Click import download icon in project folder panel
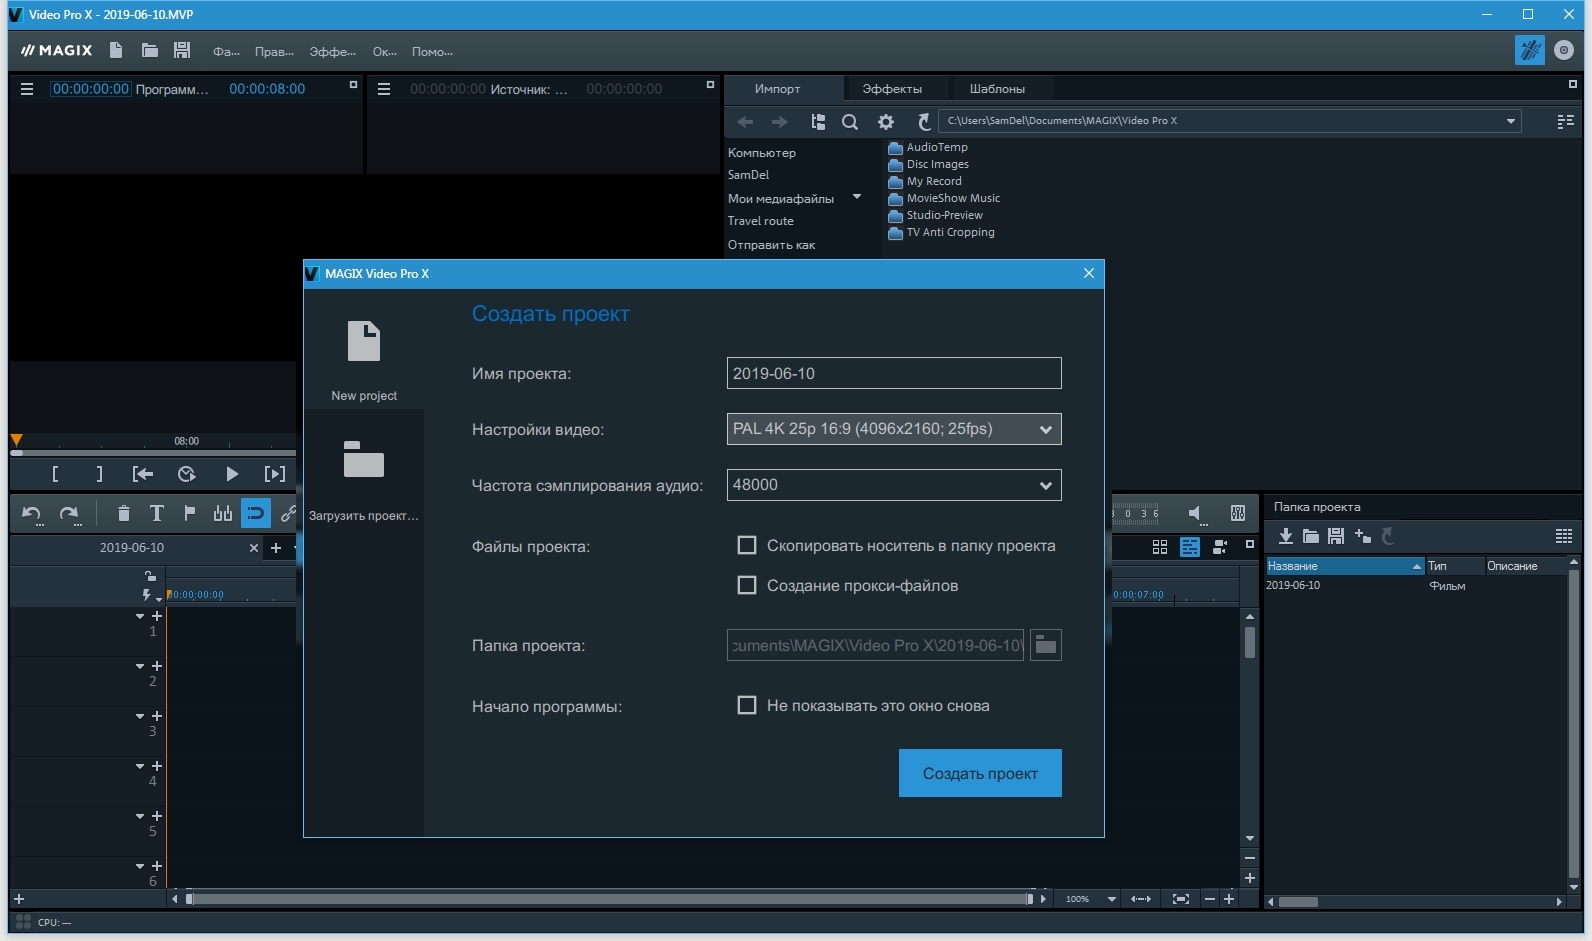1592x941 pixels. pos(1286,536)
